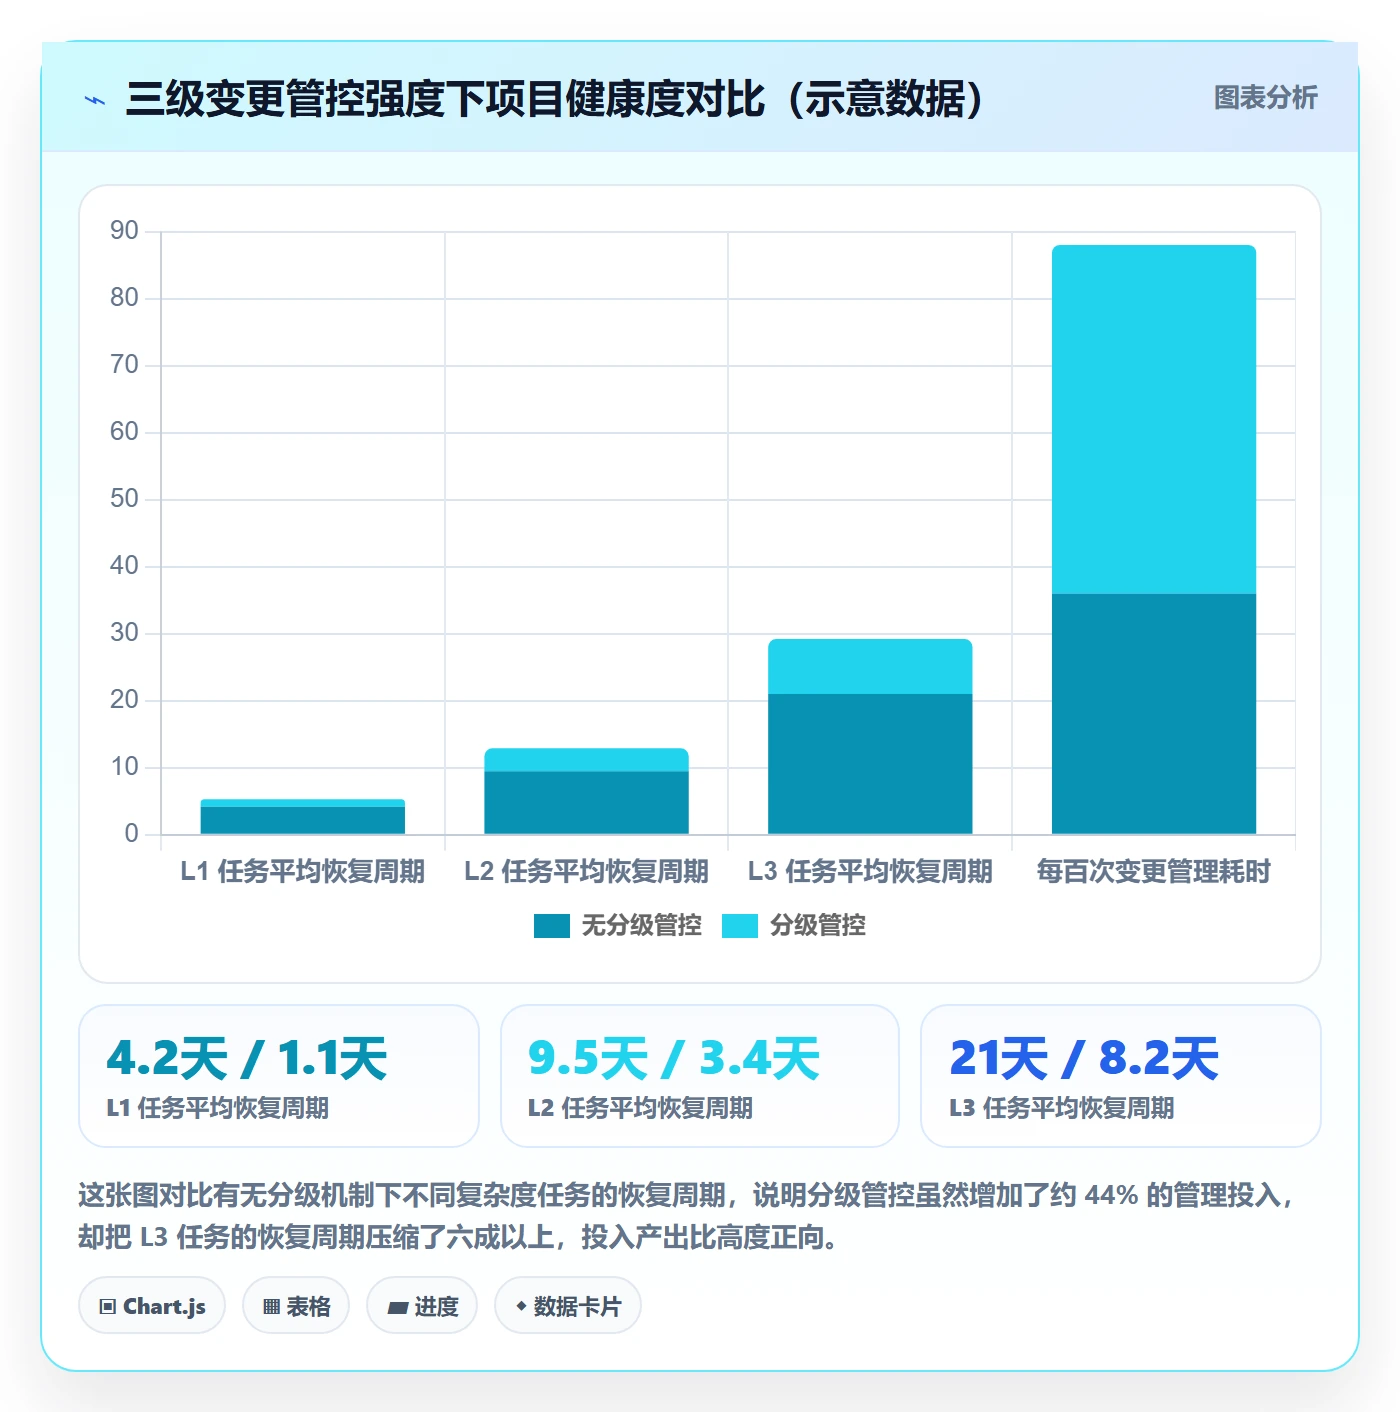Select the 数据卡片 tag chip
Screen dimensions: 1400x1412
point(568,1306)
